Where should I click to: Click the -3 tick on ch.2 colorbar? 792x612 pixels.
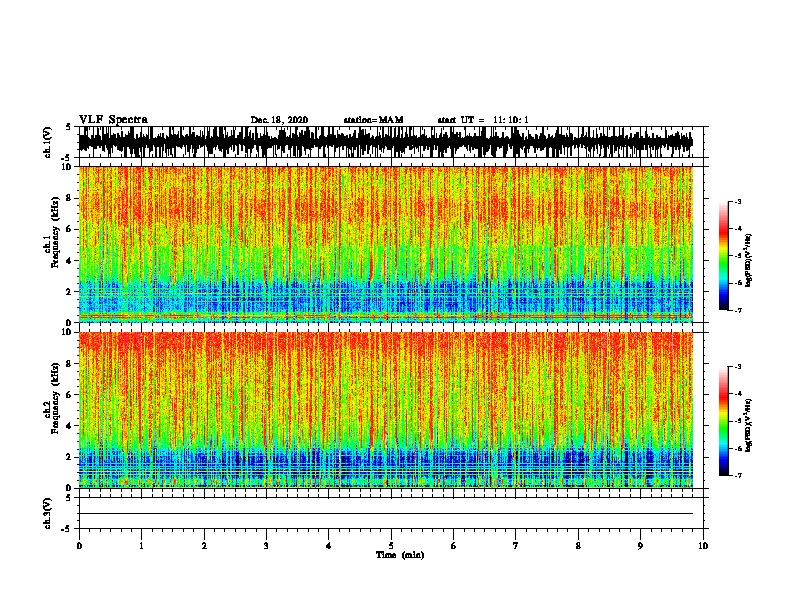pos(737,367)
